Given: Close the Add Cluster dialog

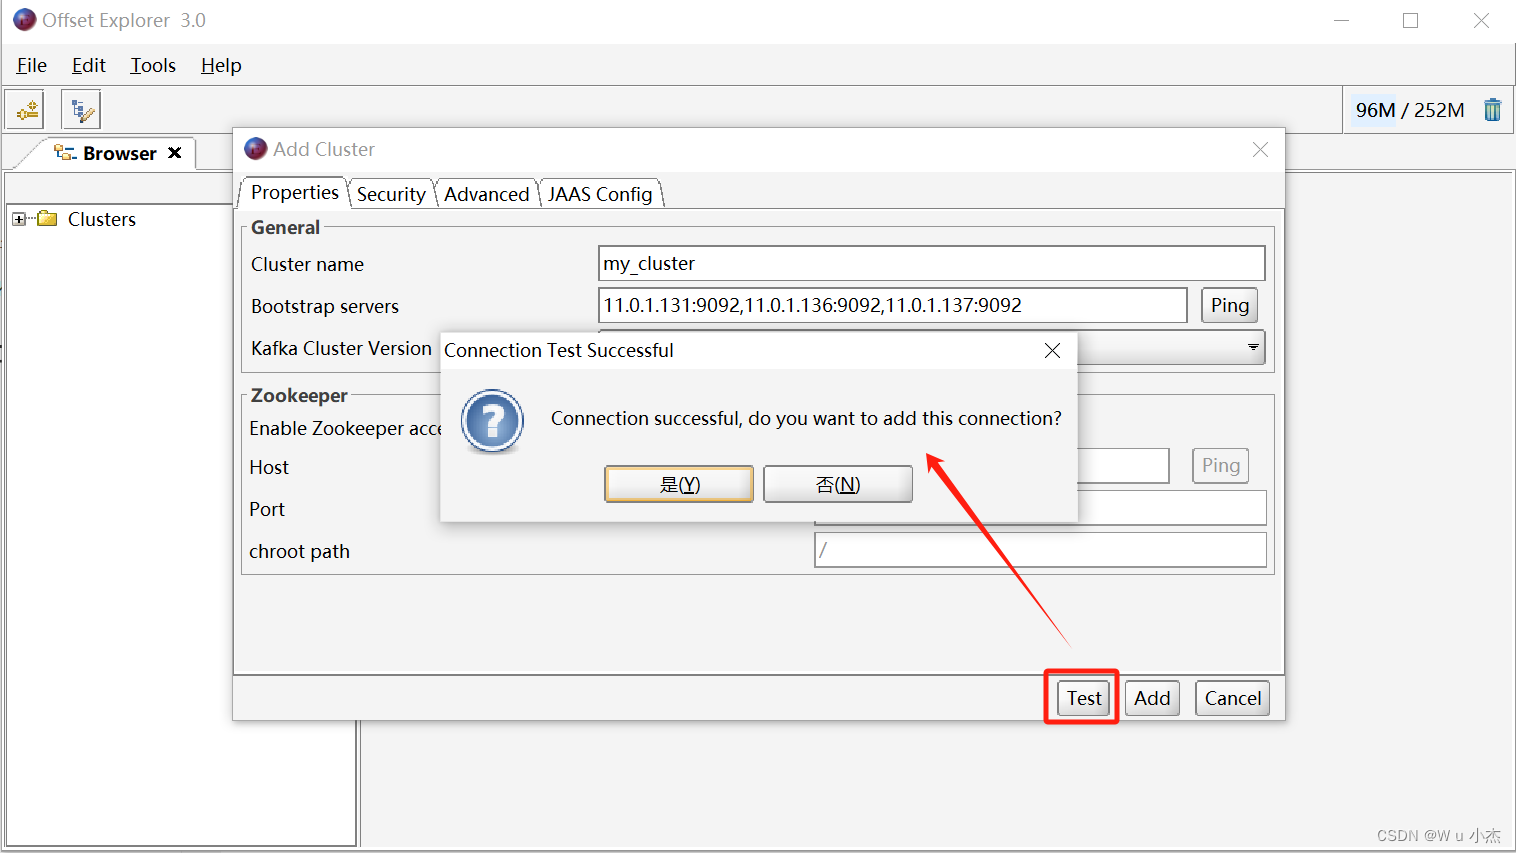Looking at the screenshot, I should pos(1260,149).
